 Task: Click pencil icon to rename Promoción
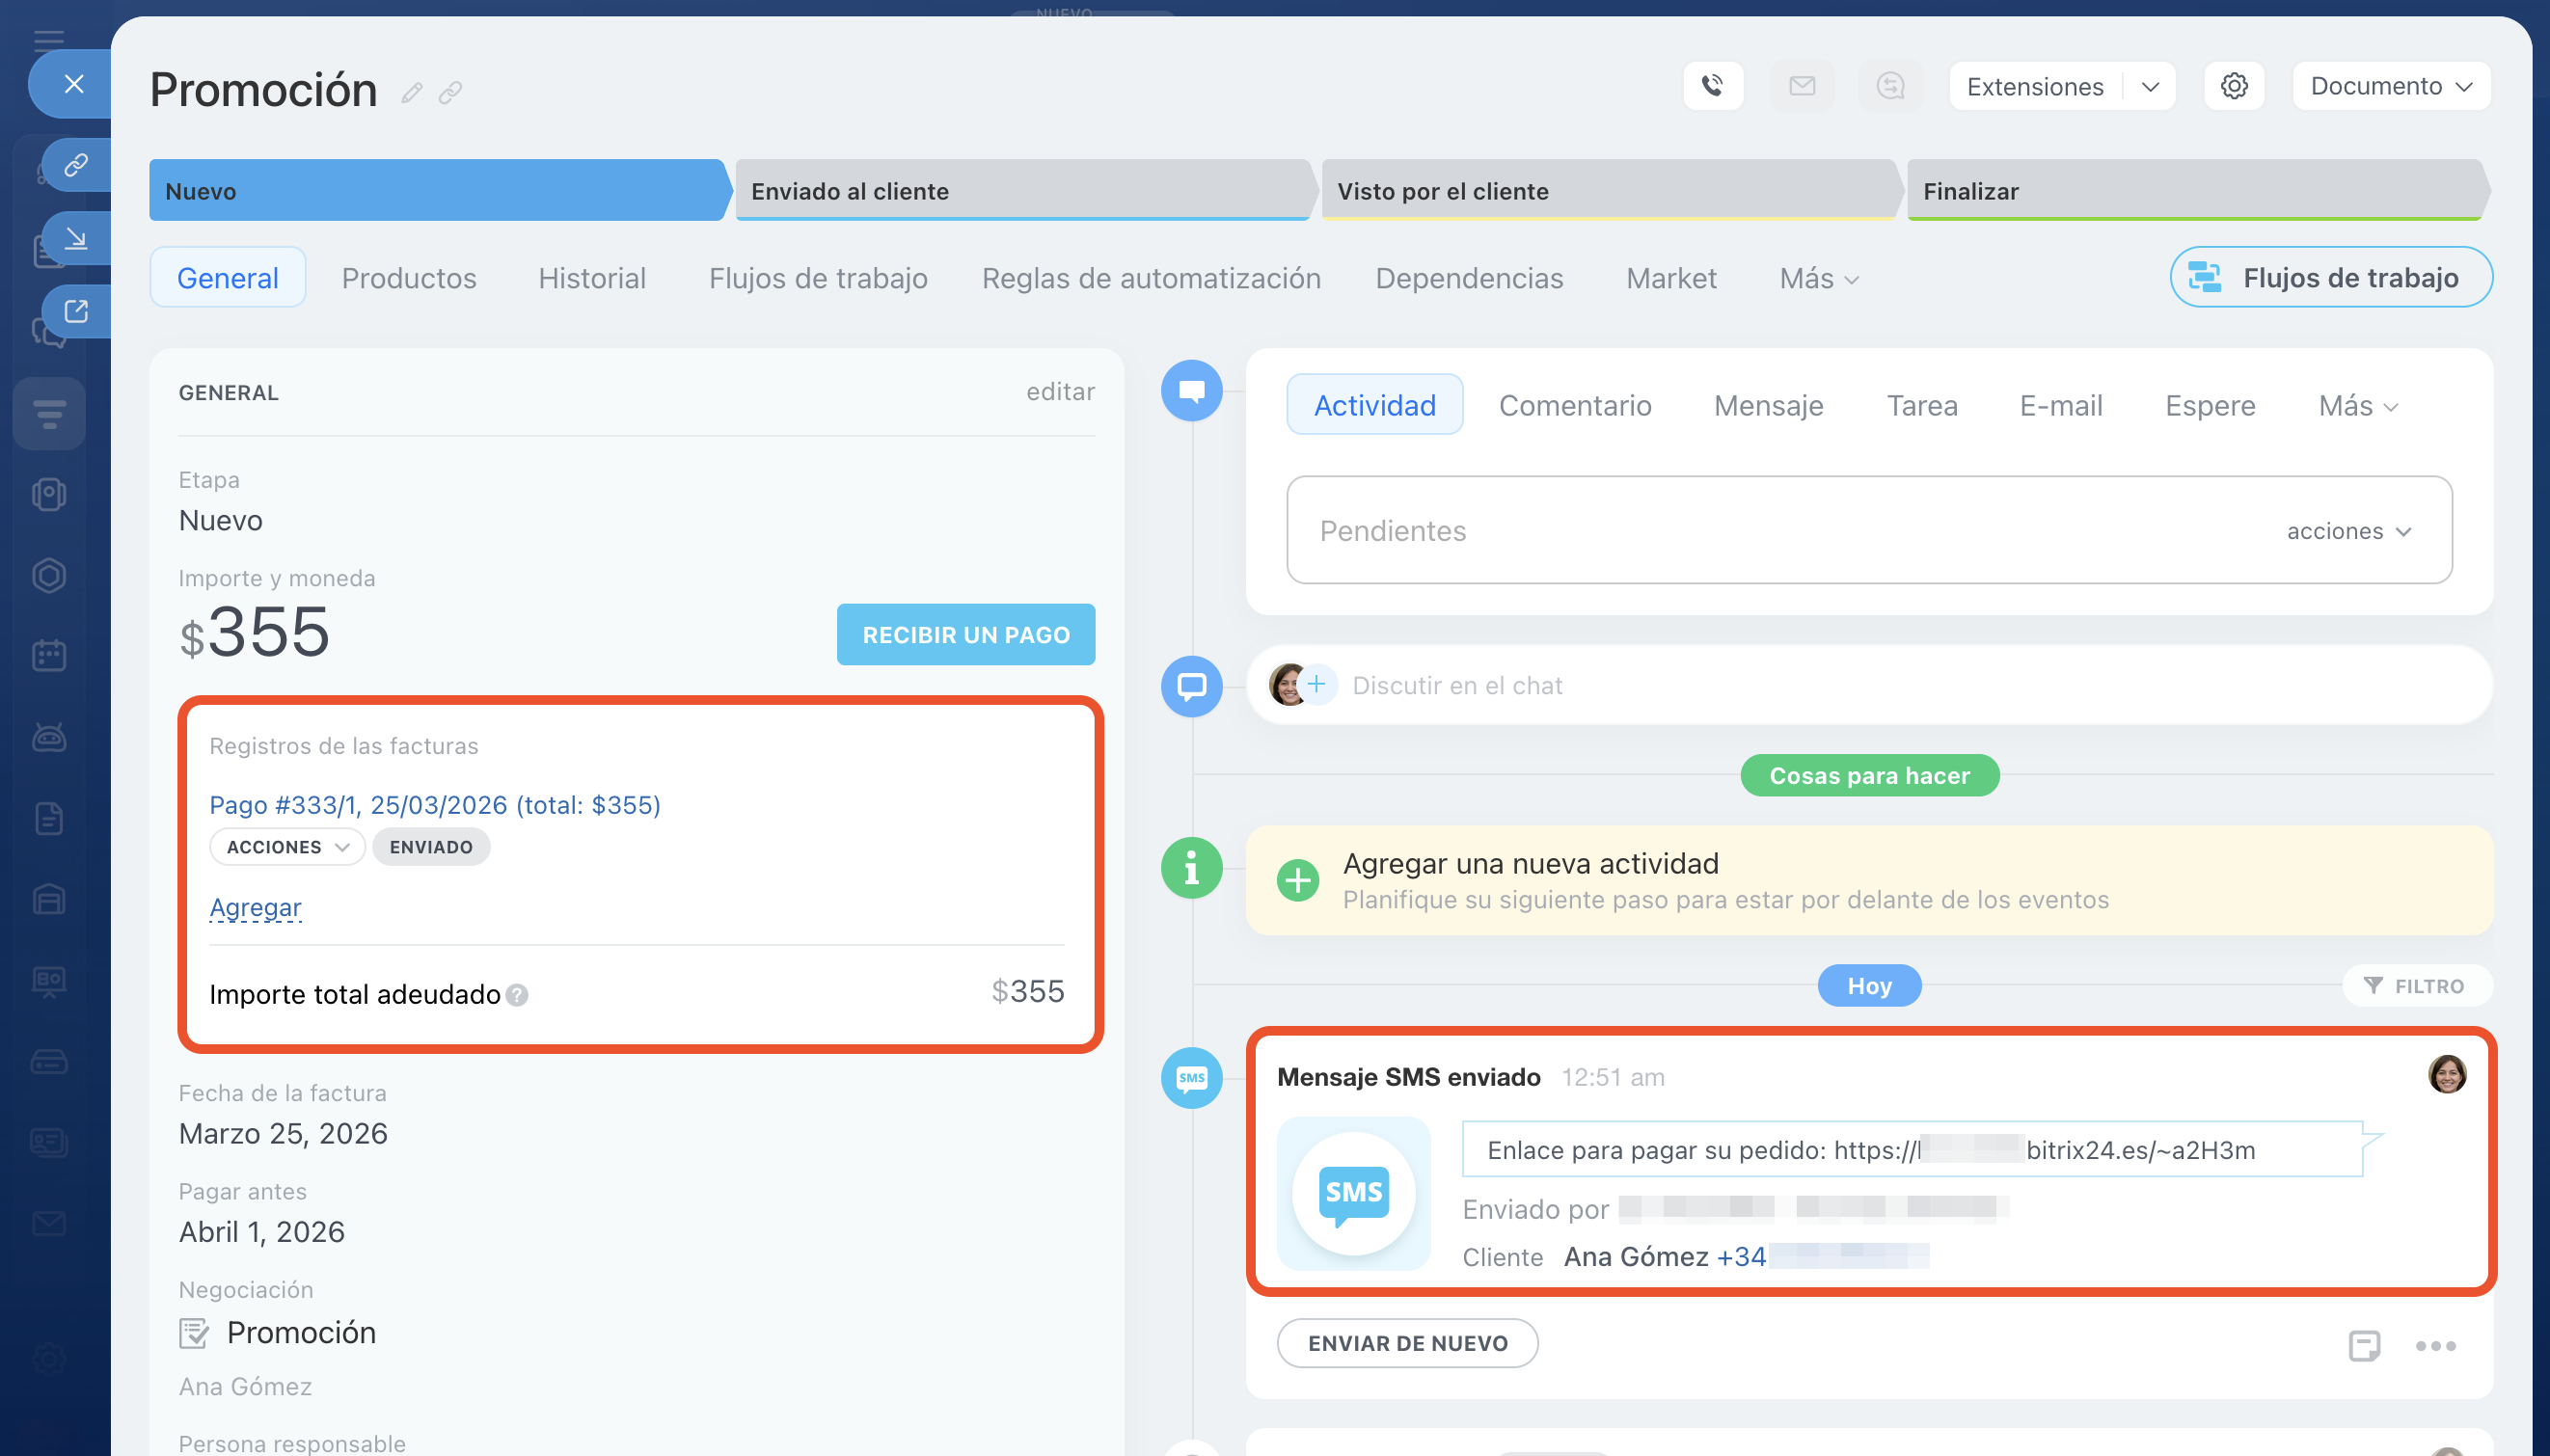pos(411,93)
